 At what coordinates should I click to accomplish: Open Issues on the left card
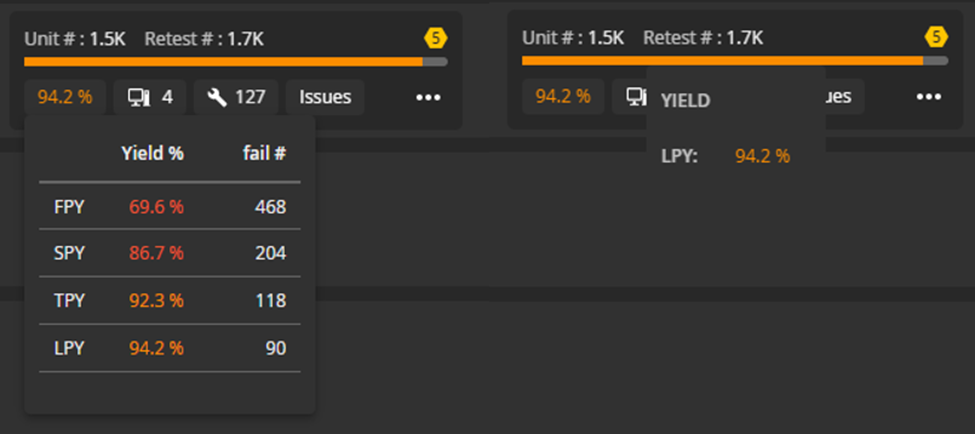tap(325, 98)
